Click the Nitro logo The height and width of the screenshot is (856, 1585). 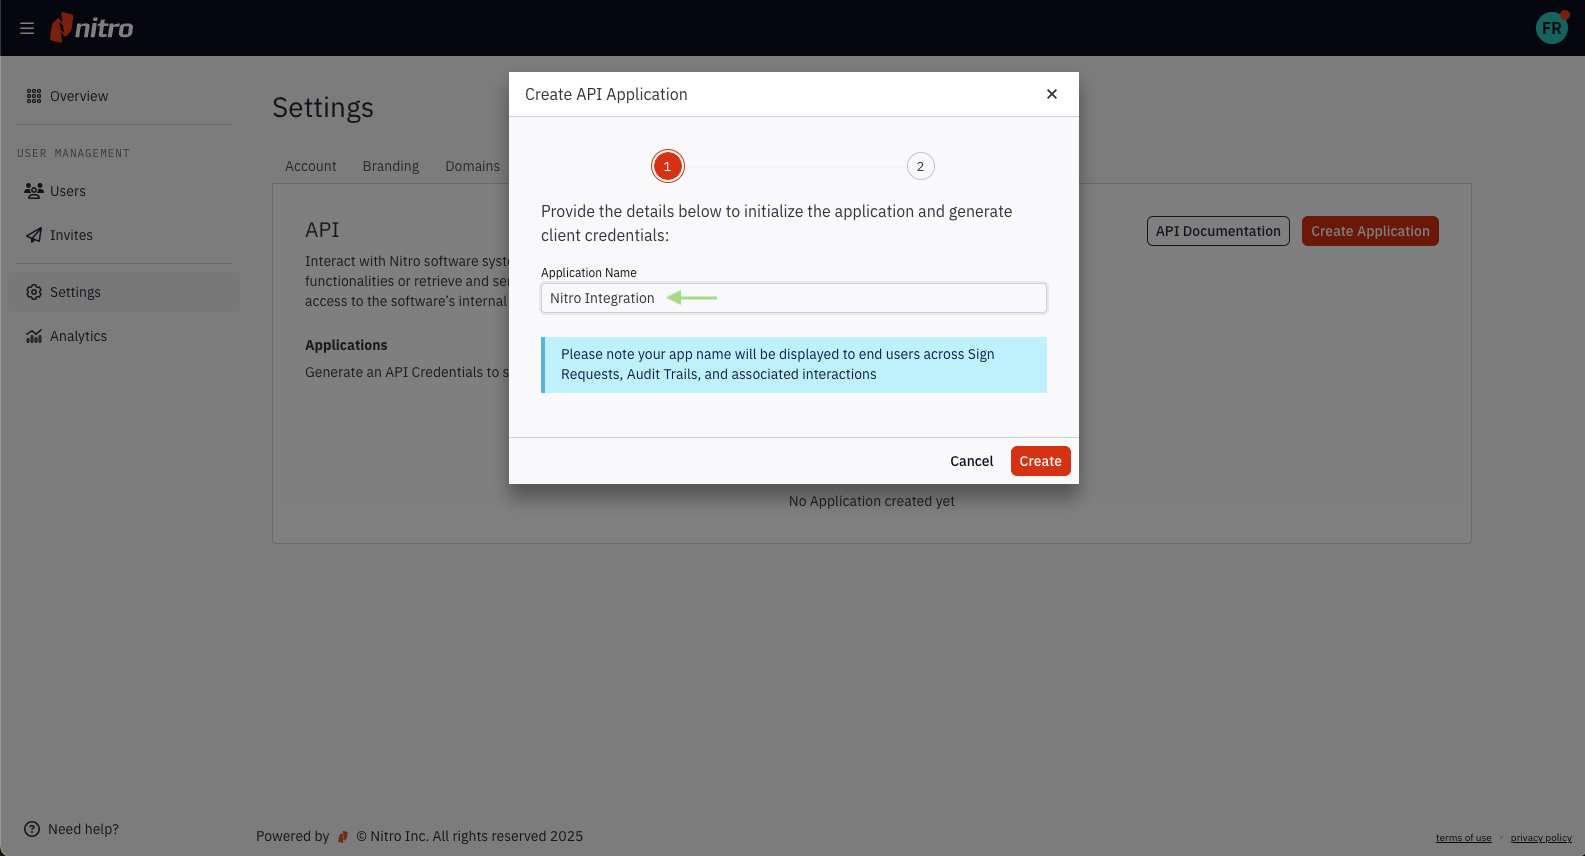92,28
